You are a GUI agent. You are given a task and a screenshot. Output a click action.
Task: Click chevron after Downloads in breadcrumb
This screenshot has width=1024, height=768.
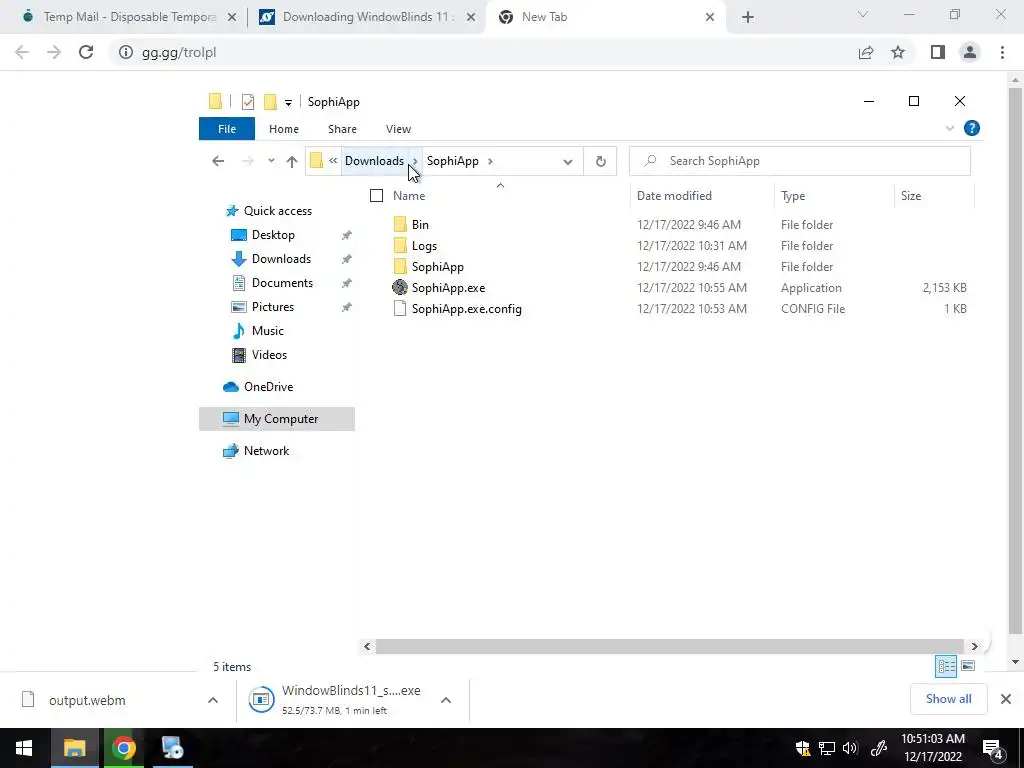(415, 161)
